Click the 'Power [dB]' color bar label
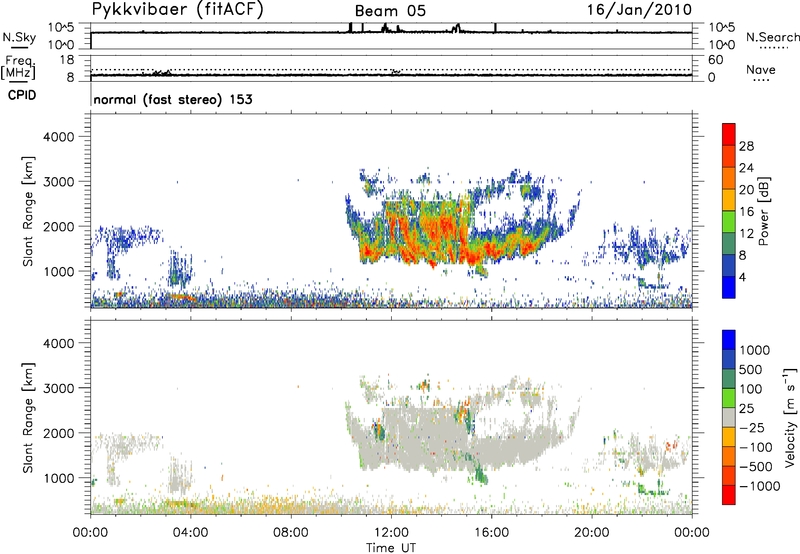 (763, 211)
